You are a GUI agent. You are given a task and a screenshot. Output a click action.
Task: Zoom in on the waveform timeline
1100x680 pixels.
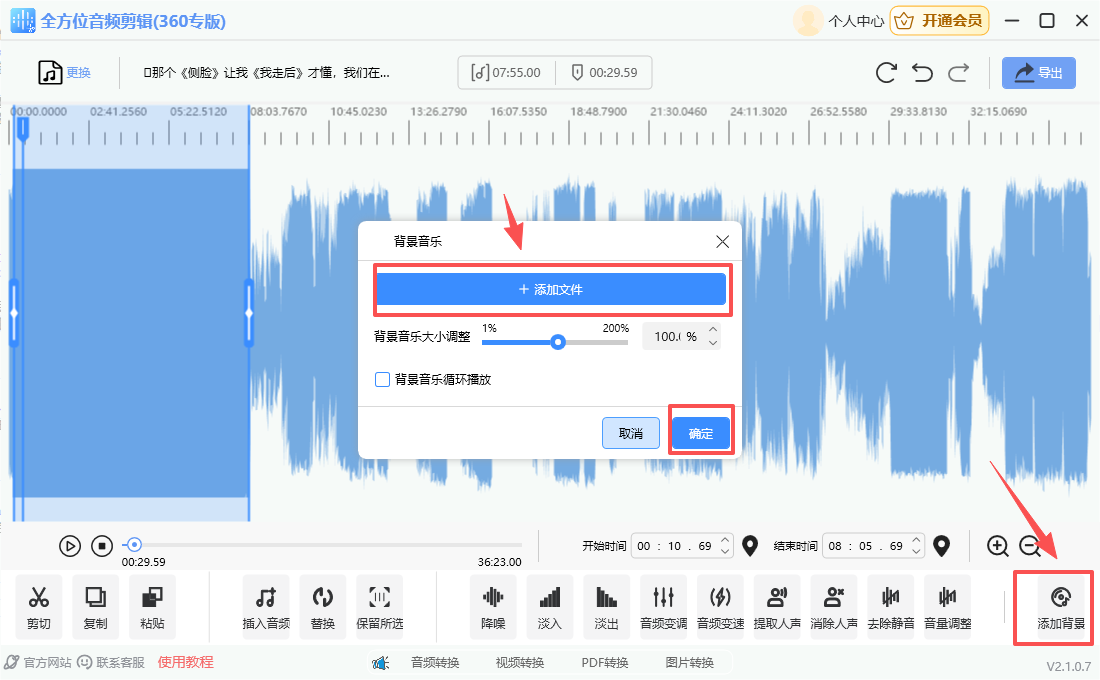coord(997,546)
